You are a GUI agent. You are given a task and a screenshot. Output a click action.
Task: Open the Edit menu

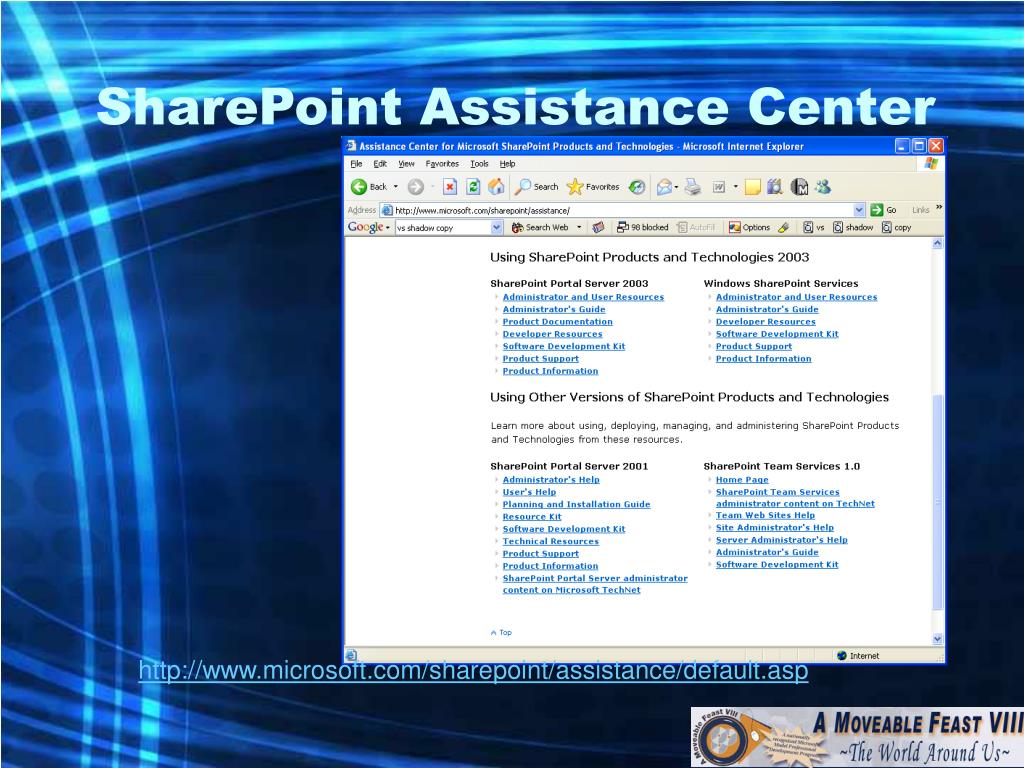(x=380, y=164)
